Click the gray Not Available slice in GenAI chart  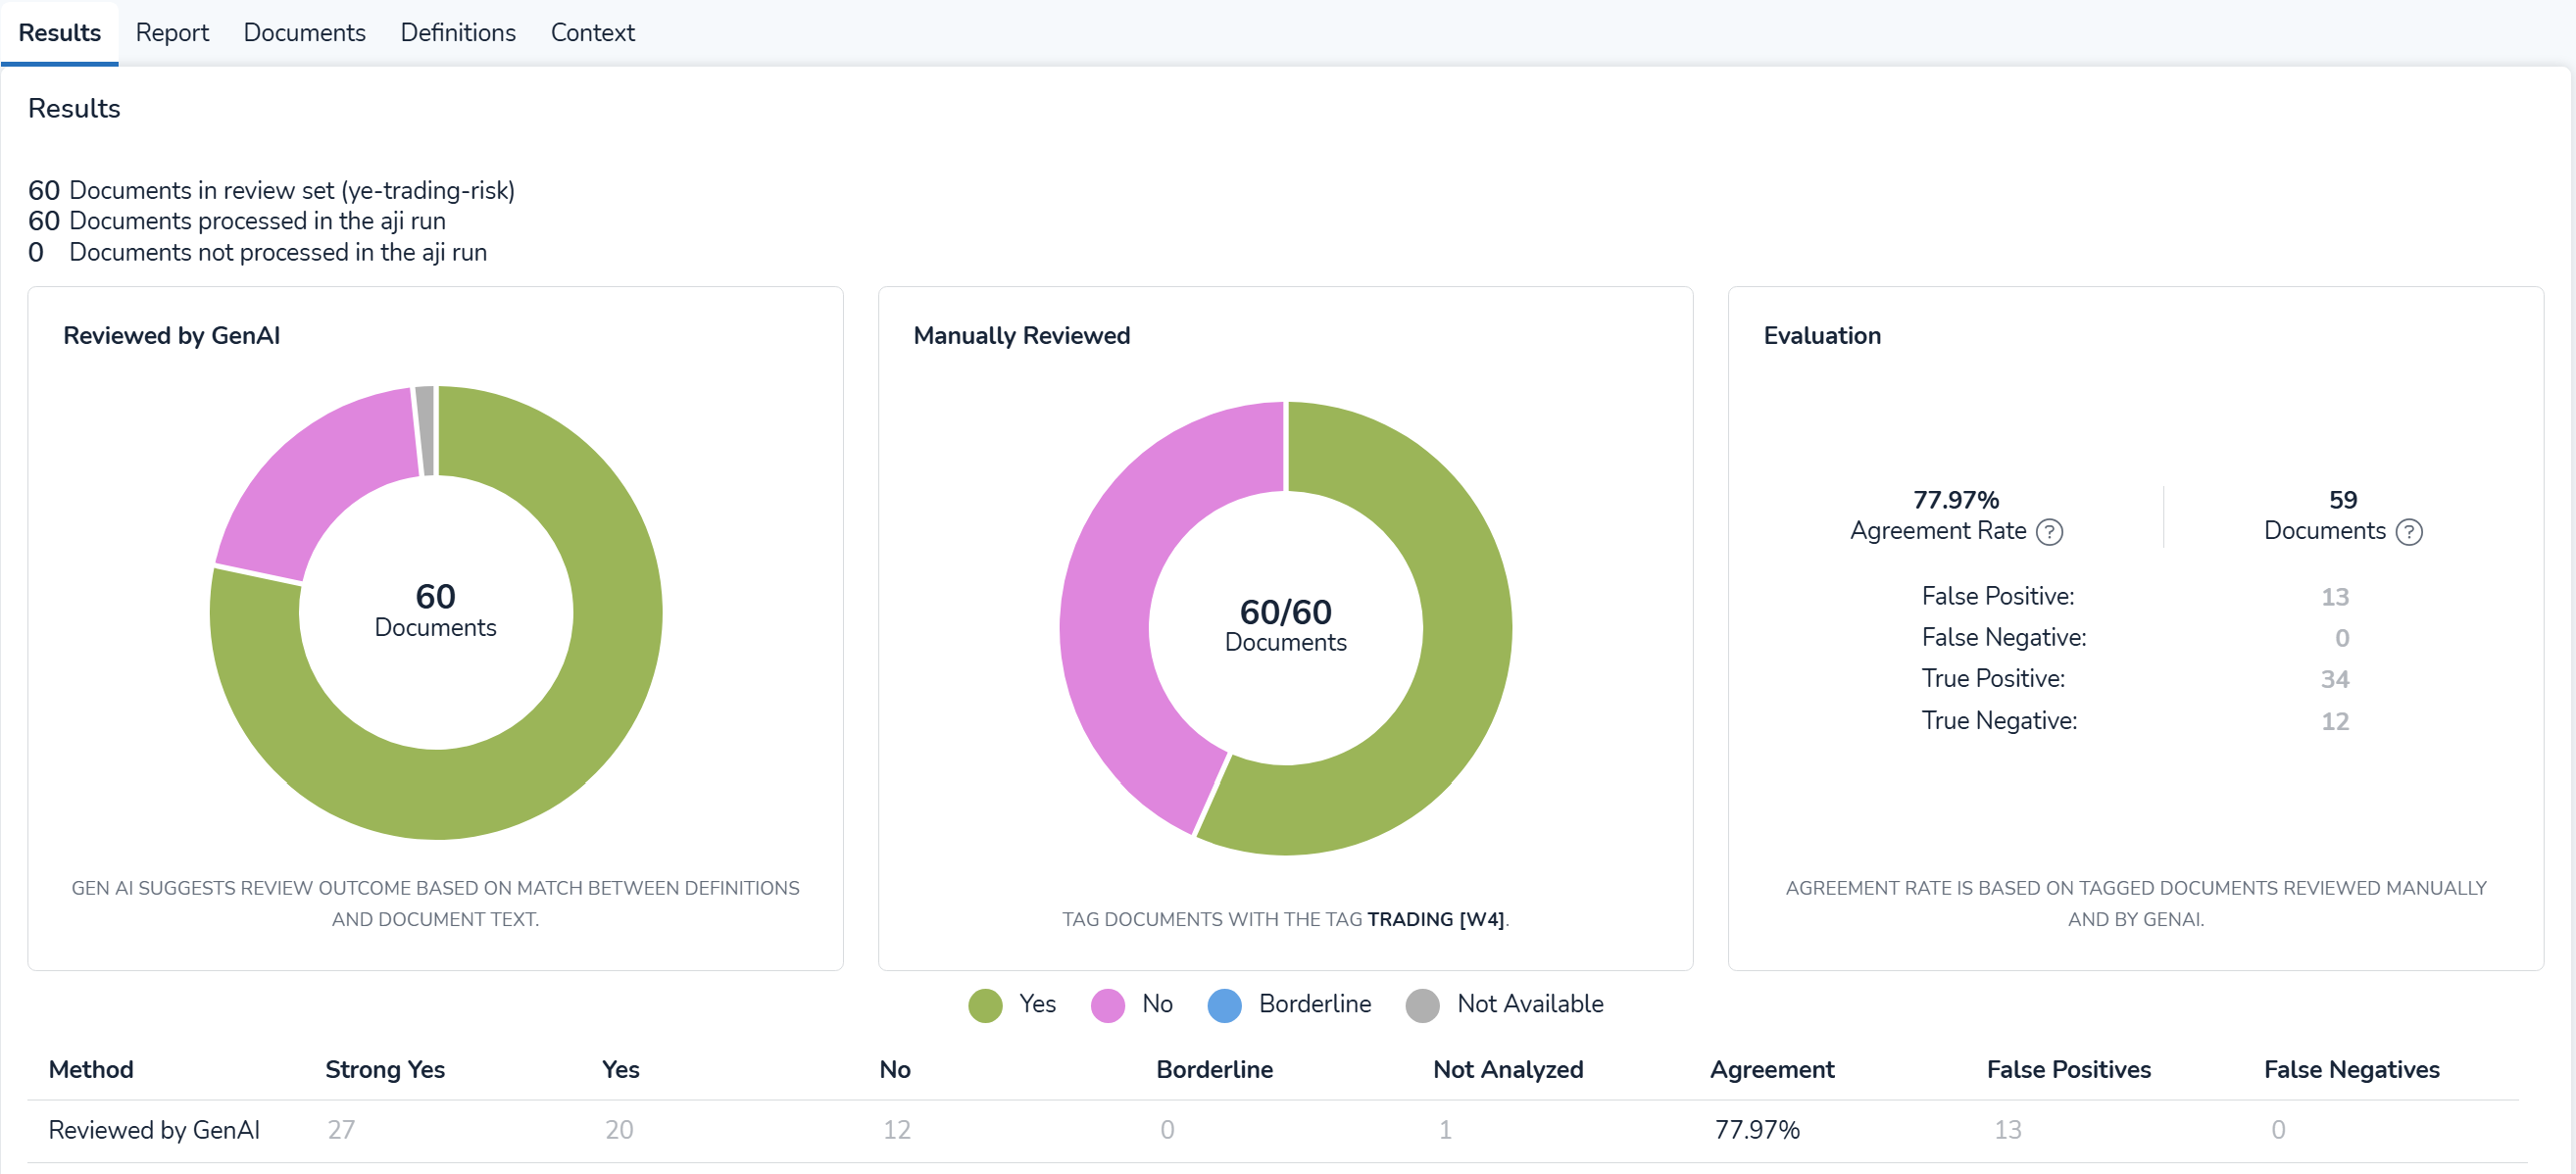[425, 430]
